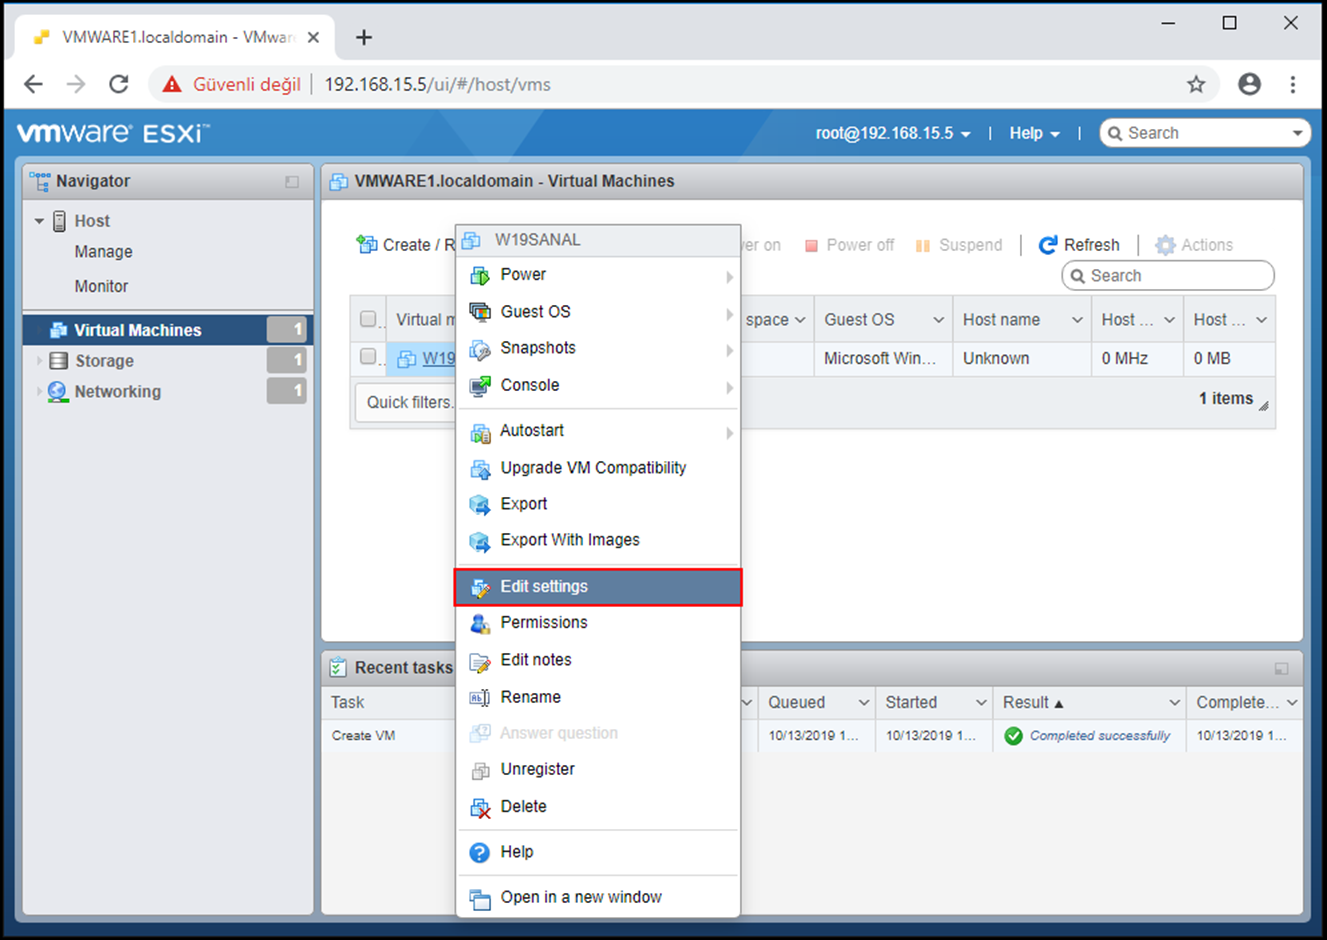1327x940 pixels.
Task: Click the Delete VM icon
Action: 480,807
